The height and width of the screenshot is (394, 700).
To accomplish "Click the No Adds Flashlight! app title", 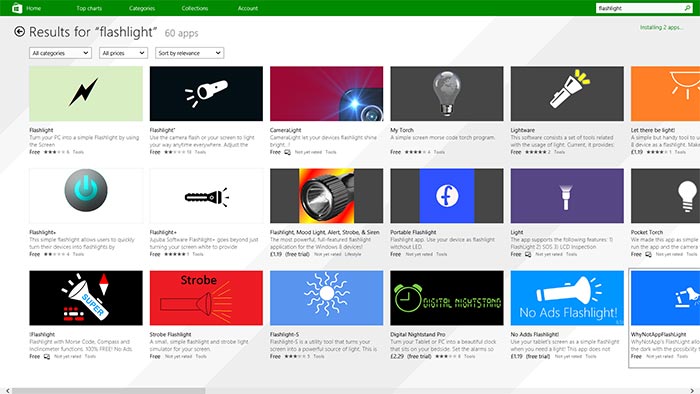I will click(x=535, y=334).
